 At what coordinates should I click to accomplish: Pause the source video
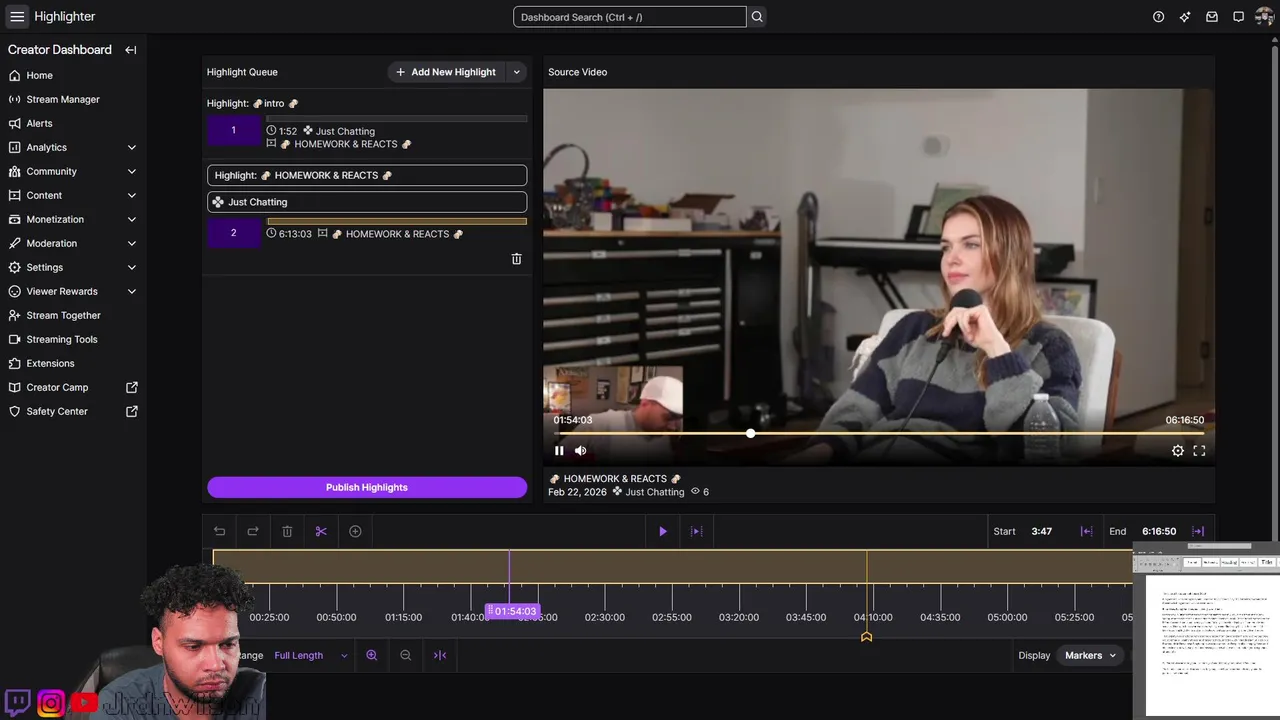(x=559, y=451)
